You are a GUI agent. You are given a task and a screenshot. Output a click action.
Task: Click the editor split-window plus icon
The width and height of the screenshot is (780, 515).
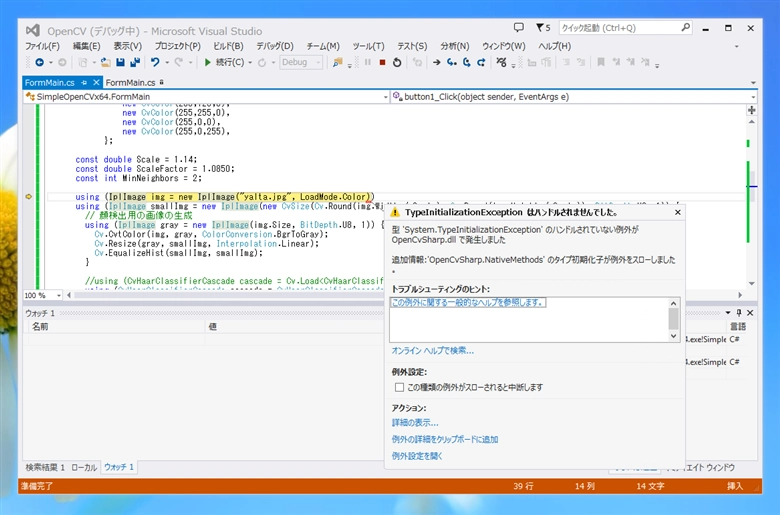752,110
